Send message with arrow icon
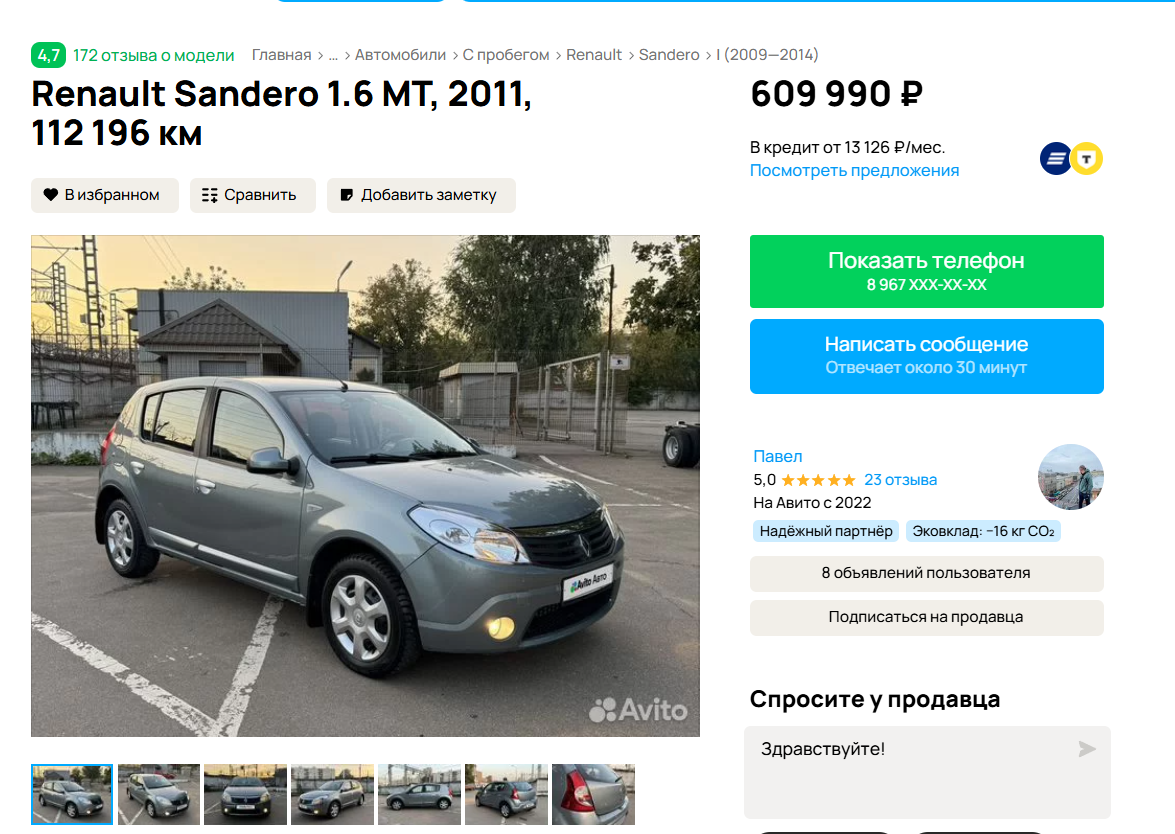 click(x=1087, y=749)
